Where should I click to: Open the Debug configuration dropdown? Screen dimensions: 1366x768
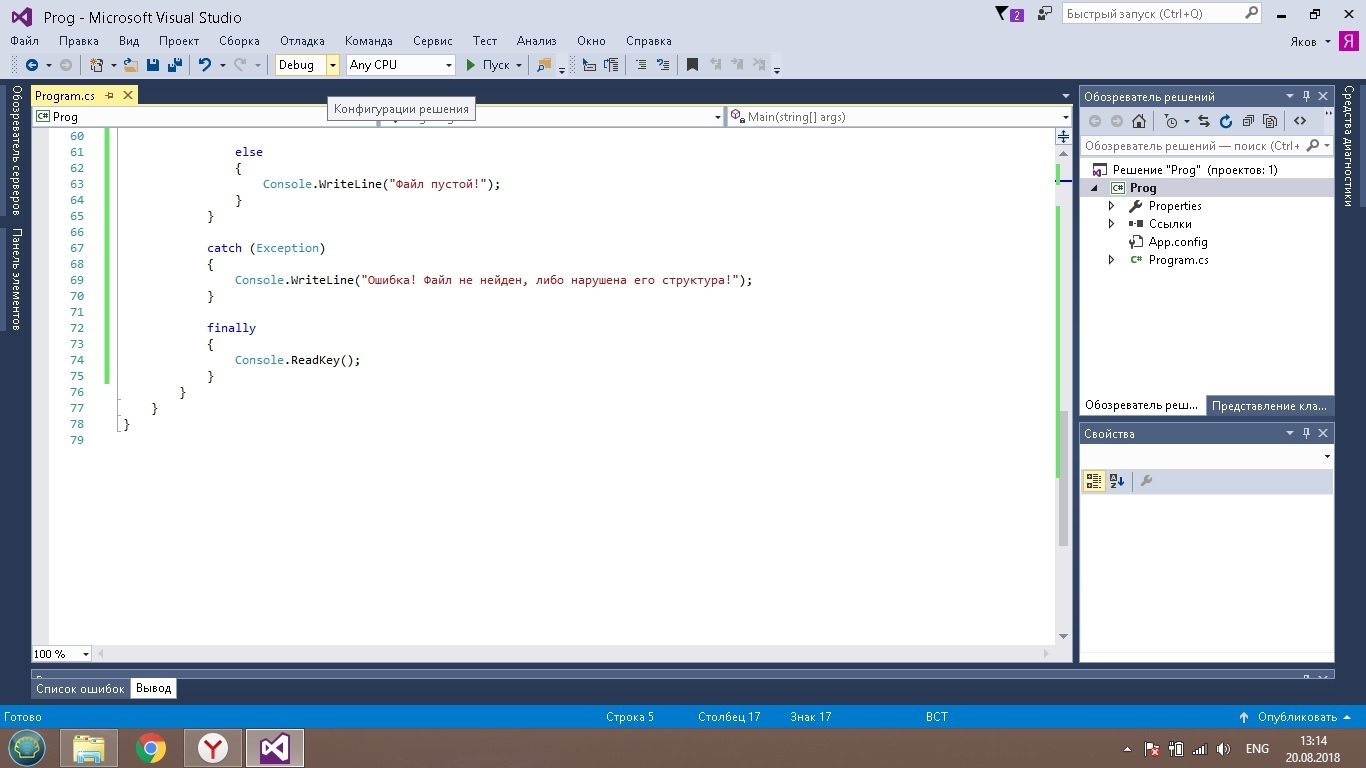coord(333,65)
